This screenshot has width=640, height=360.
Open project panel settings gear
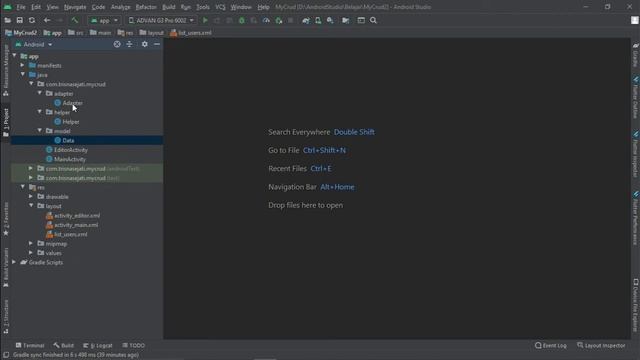[144, 44]
